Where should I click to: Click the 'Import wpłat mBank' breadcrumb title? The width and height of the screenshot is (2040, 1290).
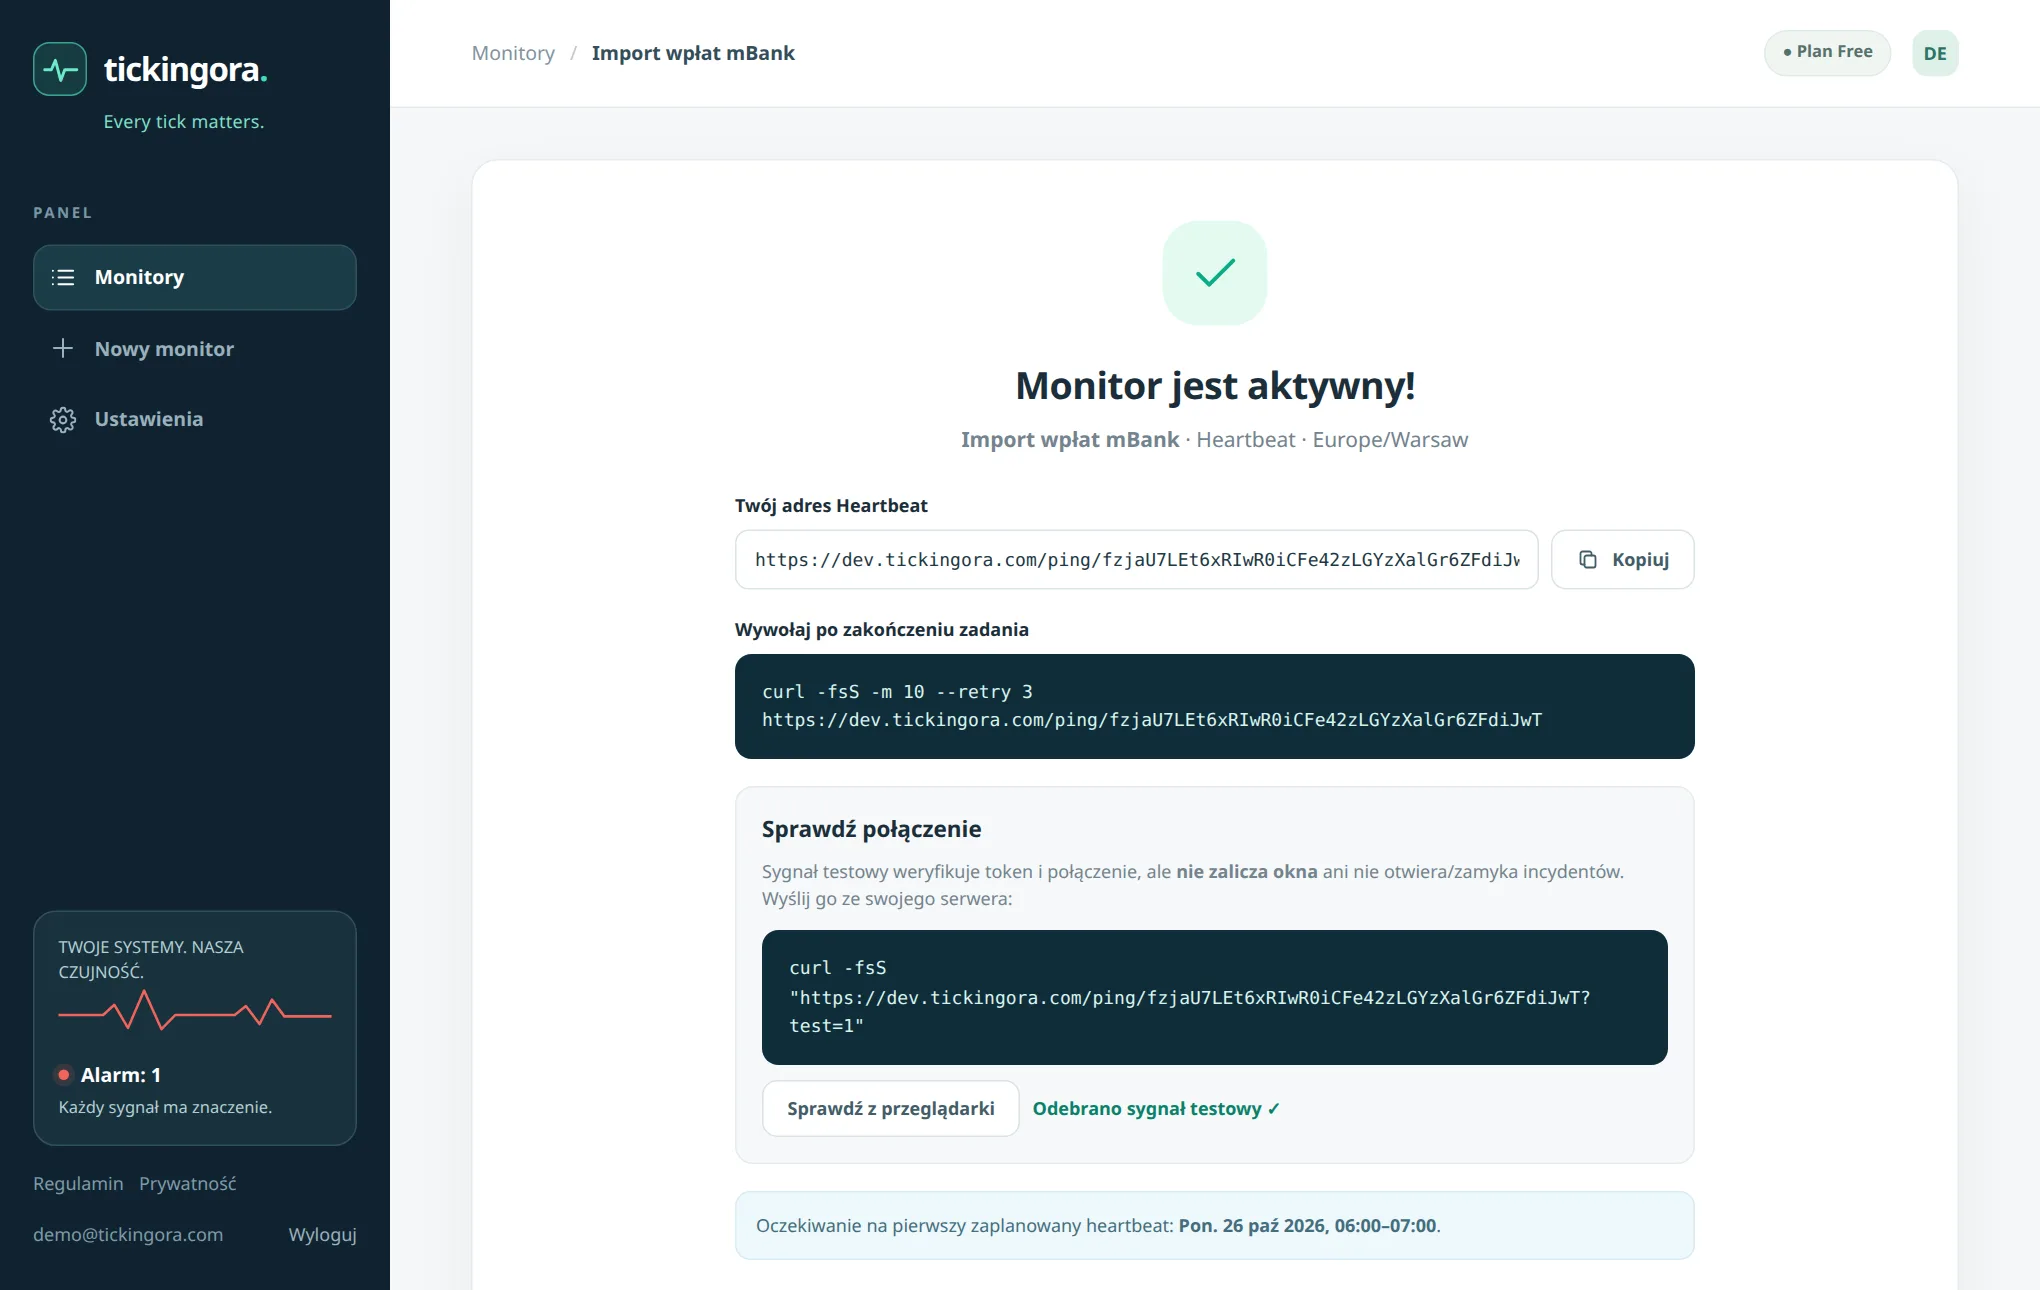click(x=693, y=53)
